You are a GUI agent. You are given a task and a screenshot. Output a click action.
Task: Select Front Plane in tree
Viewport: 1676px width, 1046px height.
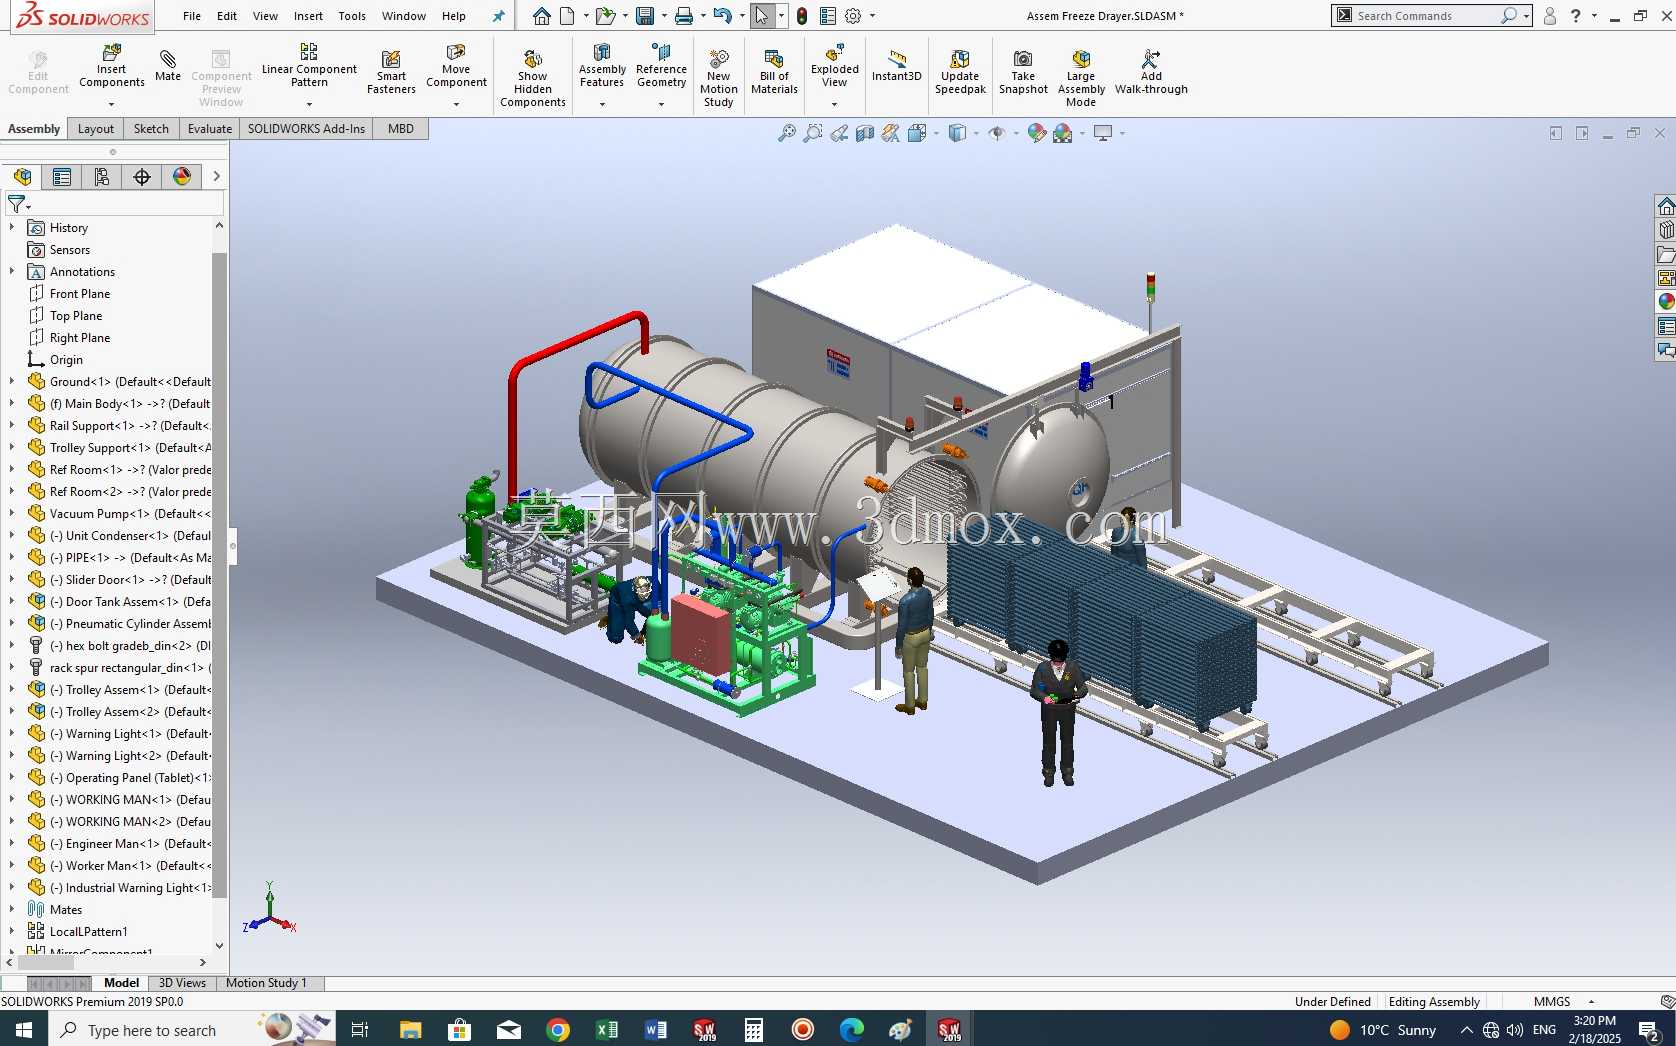coord(80,294)
